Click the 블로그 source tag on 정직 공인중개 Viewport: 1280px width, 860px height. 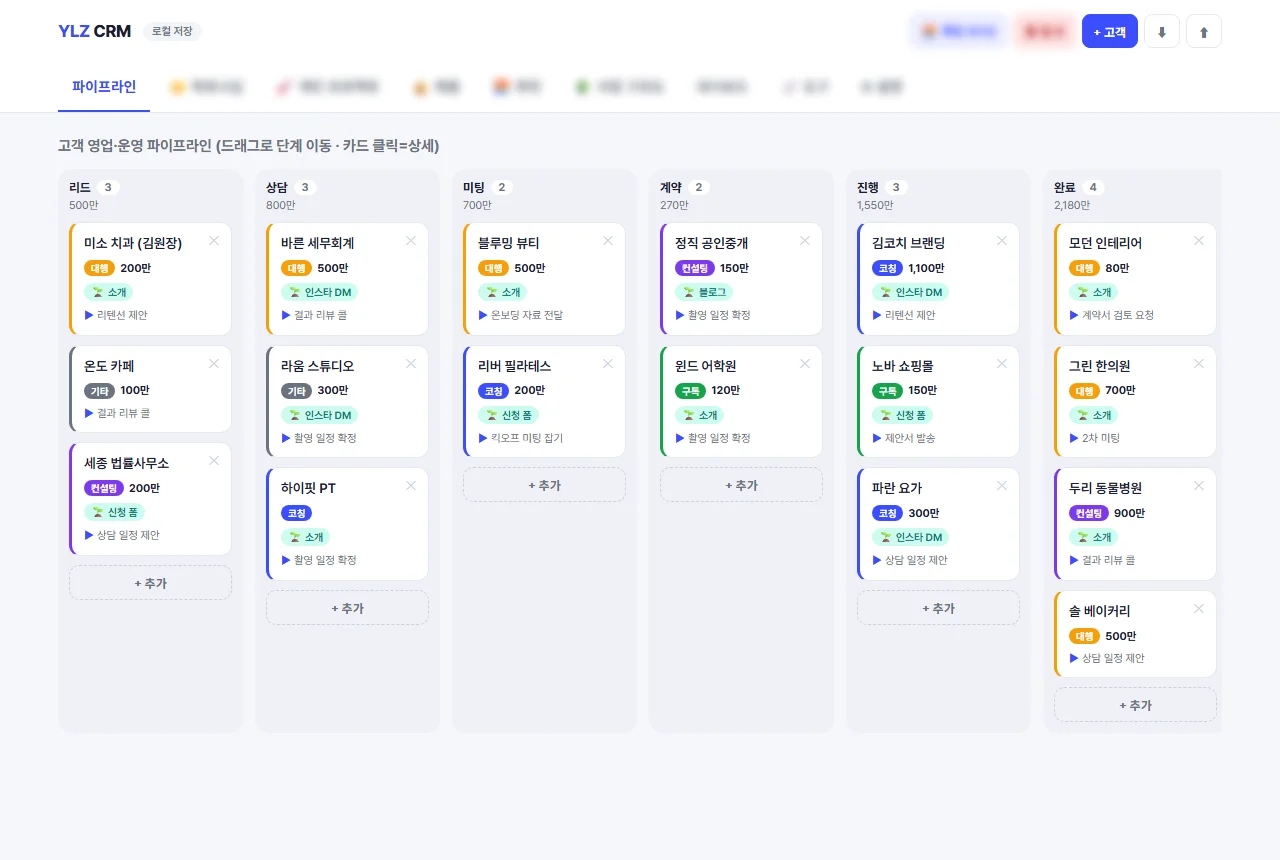point(704,292)
